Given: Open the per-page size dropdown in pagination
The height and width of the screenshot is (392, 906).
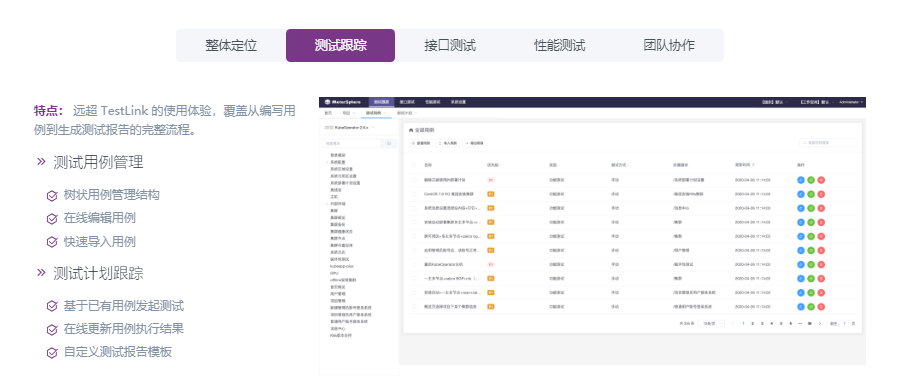Looking at the screenshot, I should pos(711,324).
